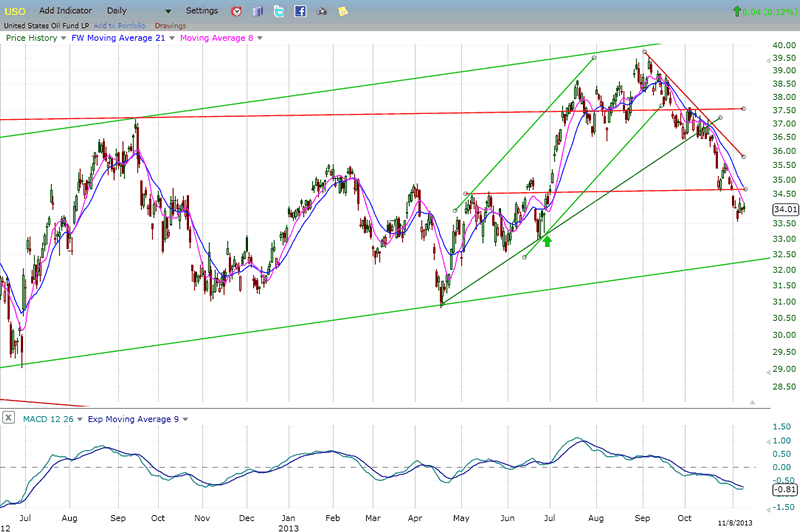Share chart on Facebook icon
The width and height of the screenshot is (800, 532).
(x=300, y=11)
